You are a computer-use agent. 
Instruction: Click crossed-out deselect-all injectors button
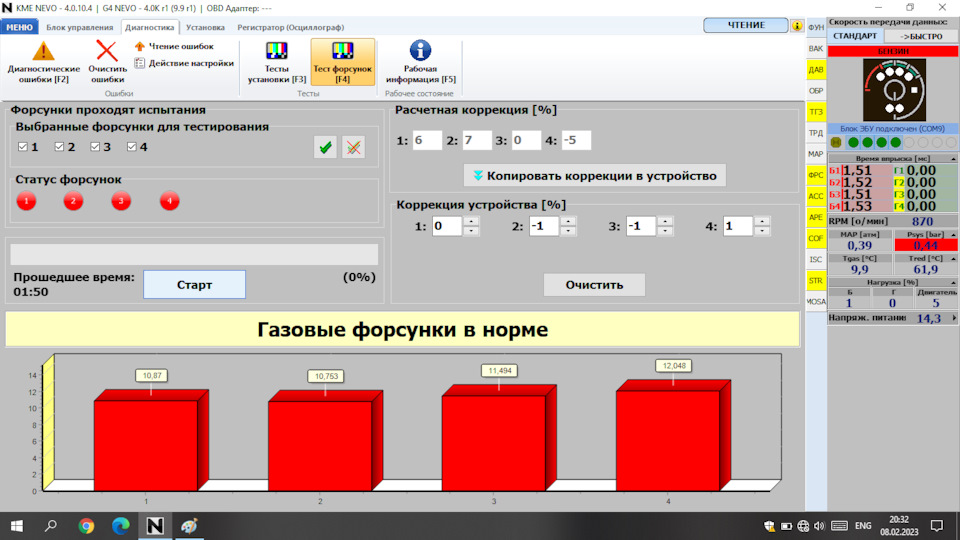click(x=353, y=148)
